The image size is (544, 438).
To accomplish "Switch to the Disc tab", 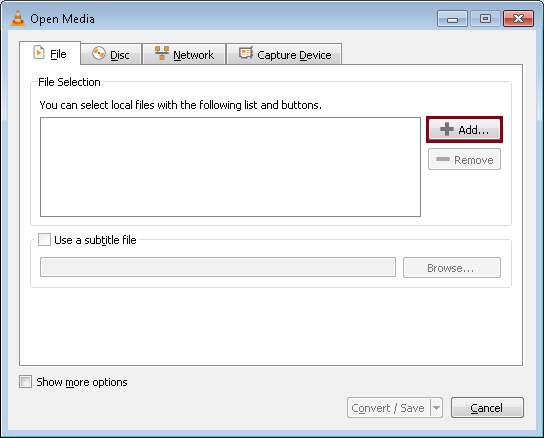I will point(111,54).
